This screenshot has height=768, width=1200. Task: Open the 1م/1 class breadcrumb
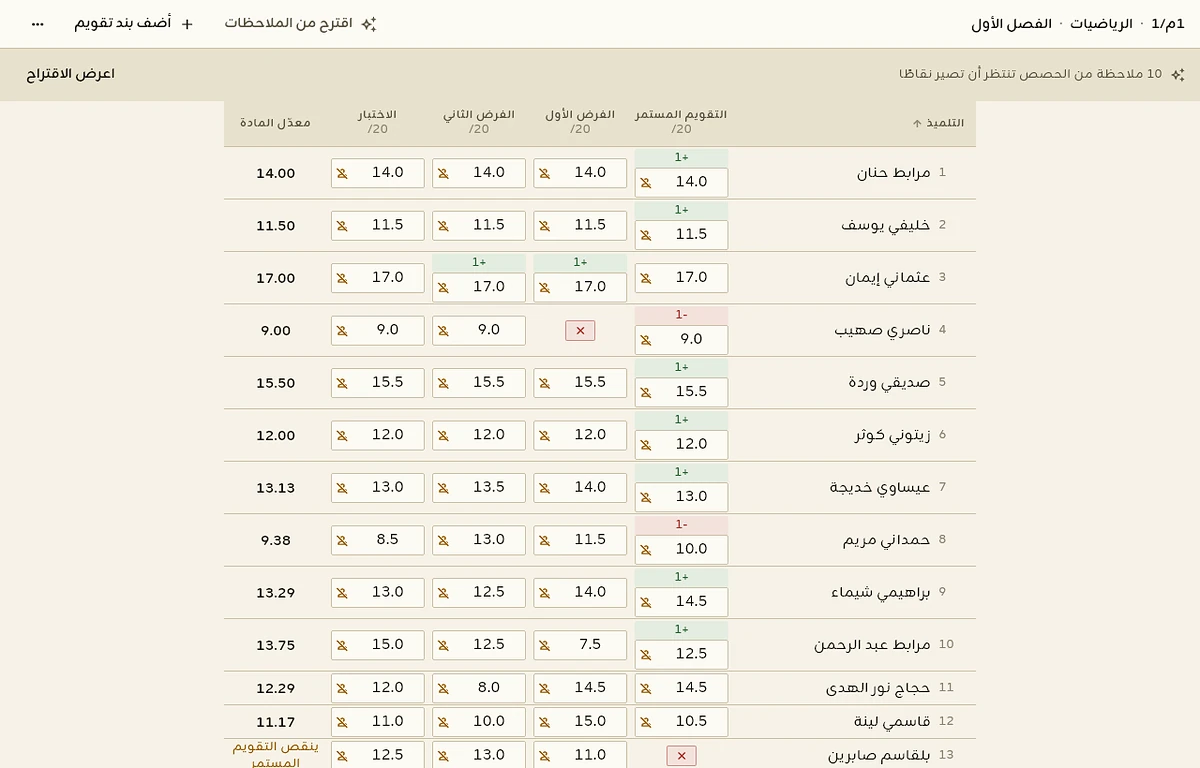pos(1168,23)
